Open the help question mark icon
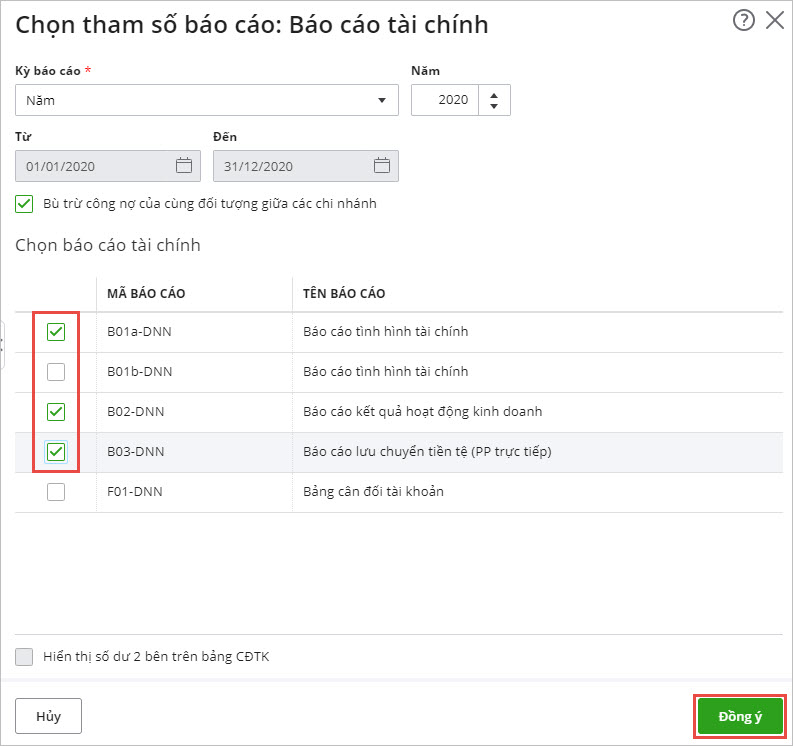This screenshot has height=746, width=793. coord(743,21)
